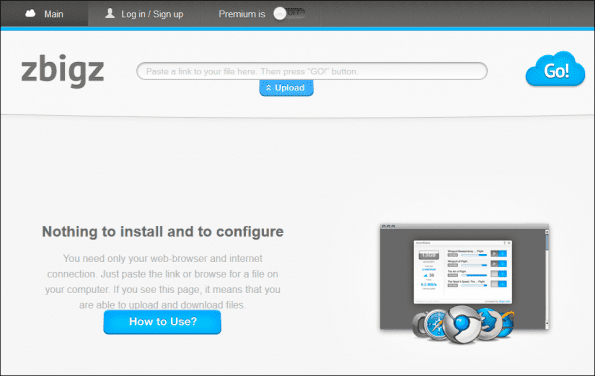
Task: Click the 'Premium is' label
Action: [x=242, y=14]
